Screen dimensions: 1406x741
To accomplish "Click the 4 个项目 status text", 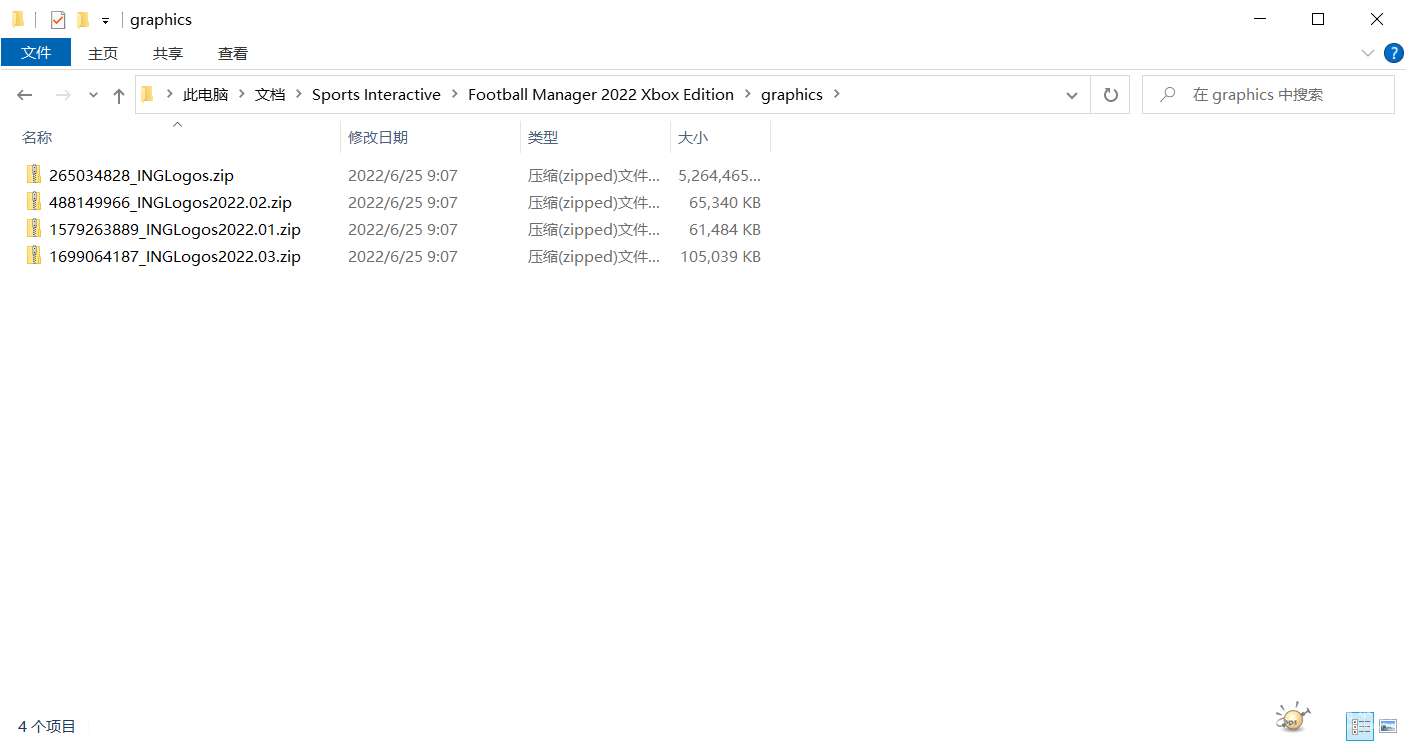I will (x=47, y=727).
